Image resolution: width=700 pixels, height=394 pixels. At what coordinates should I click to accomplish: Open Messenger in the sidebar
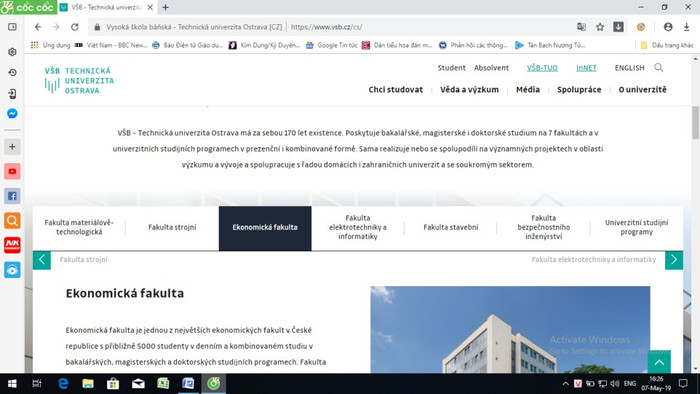coord(12,113)
